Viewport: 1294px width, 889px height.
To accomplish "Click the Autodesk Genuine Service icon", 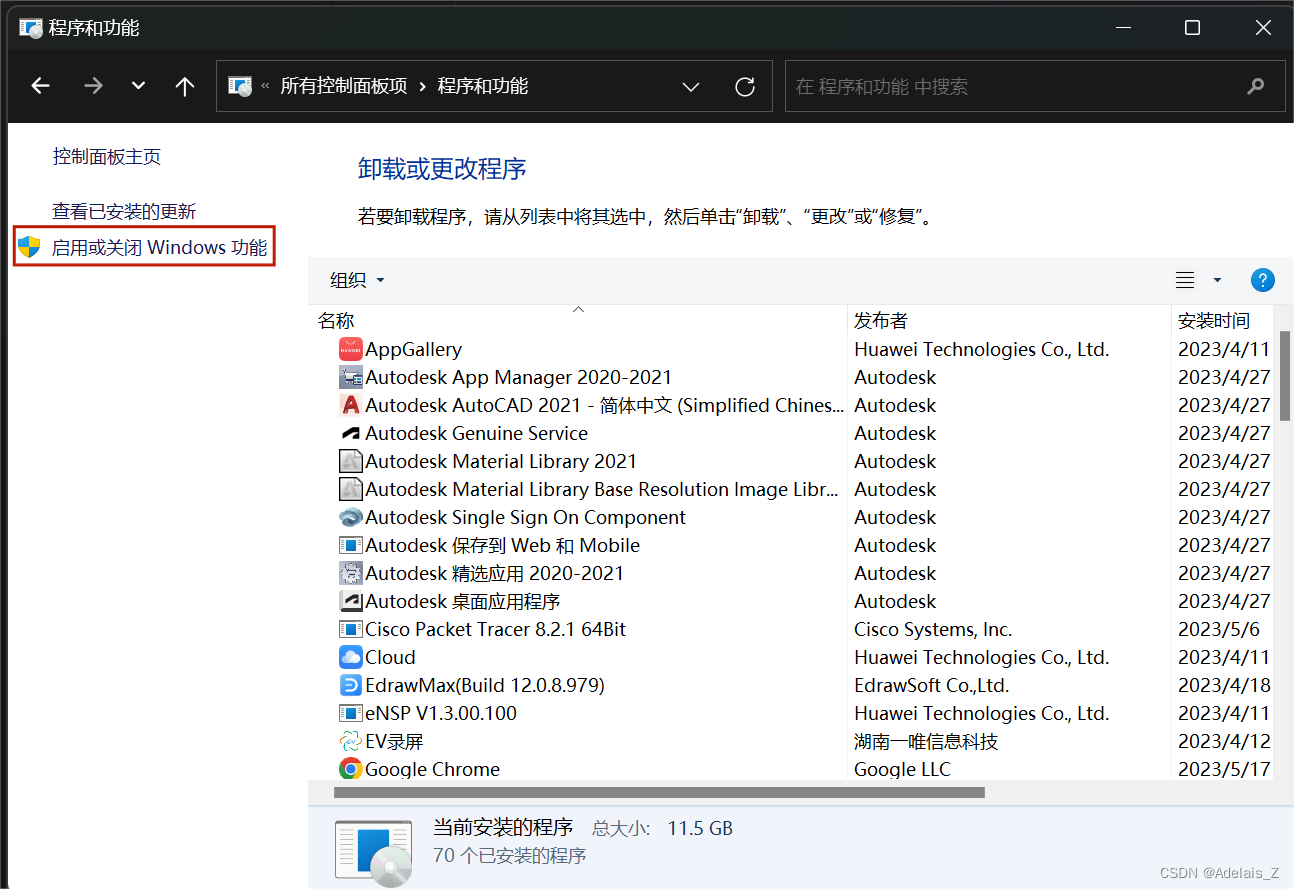I will coord(350,433).
